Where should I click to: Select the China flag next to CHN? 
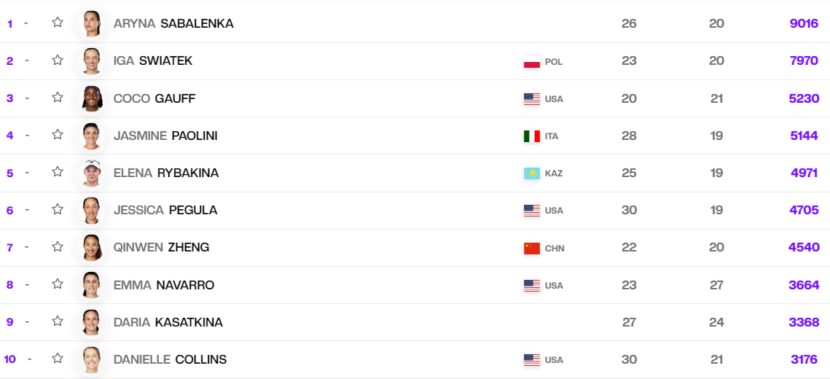pos(532,248)
